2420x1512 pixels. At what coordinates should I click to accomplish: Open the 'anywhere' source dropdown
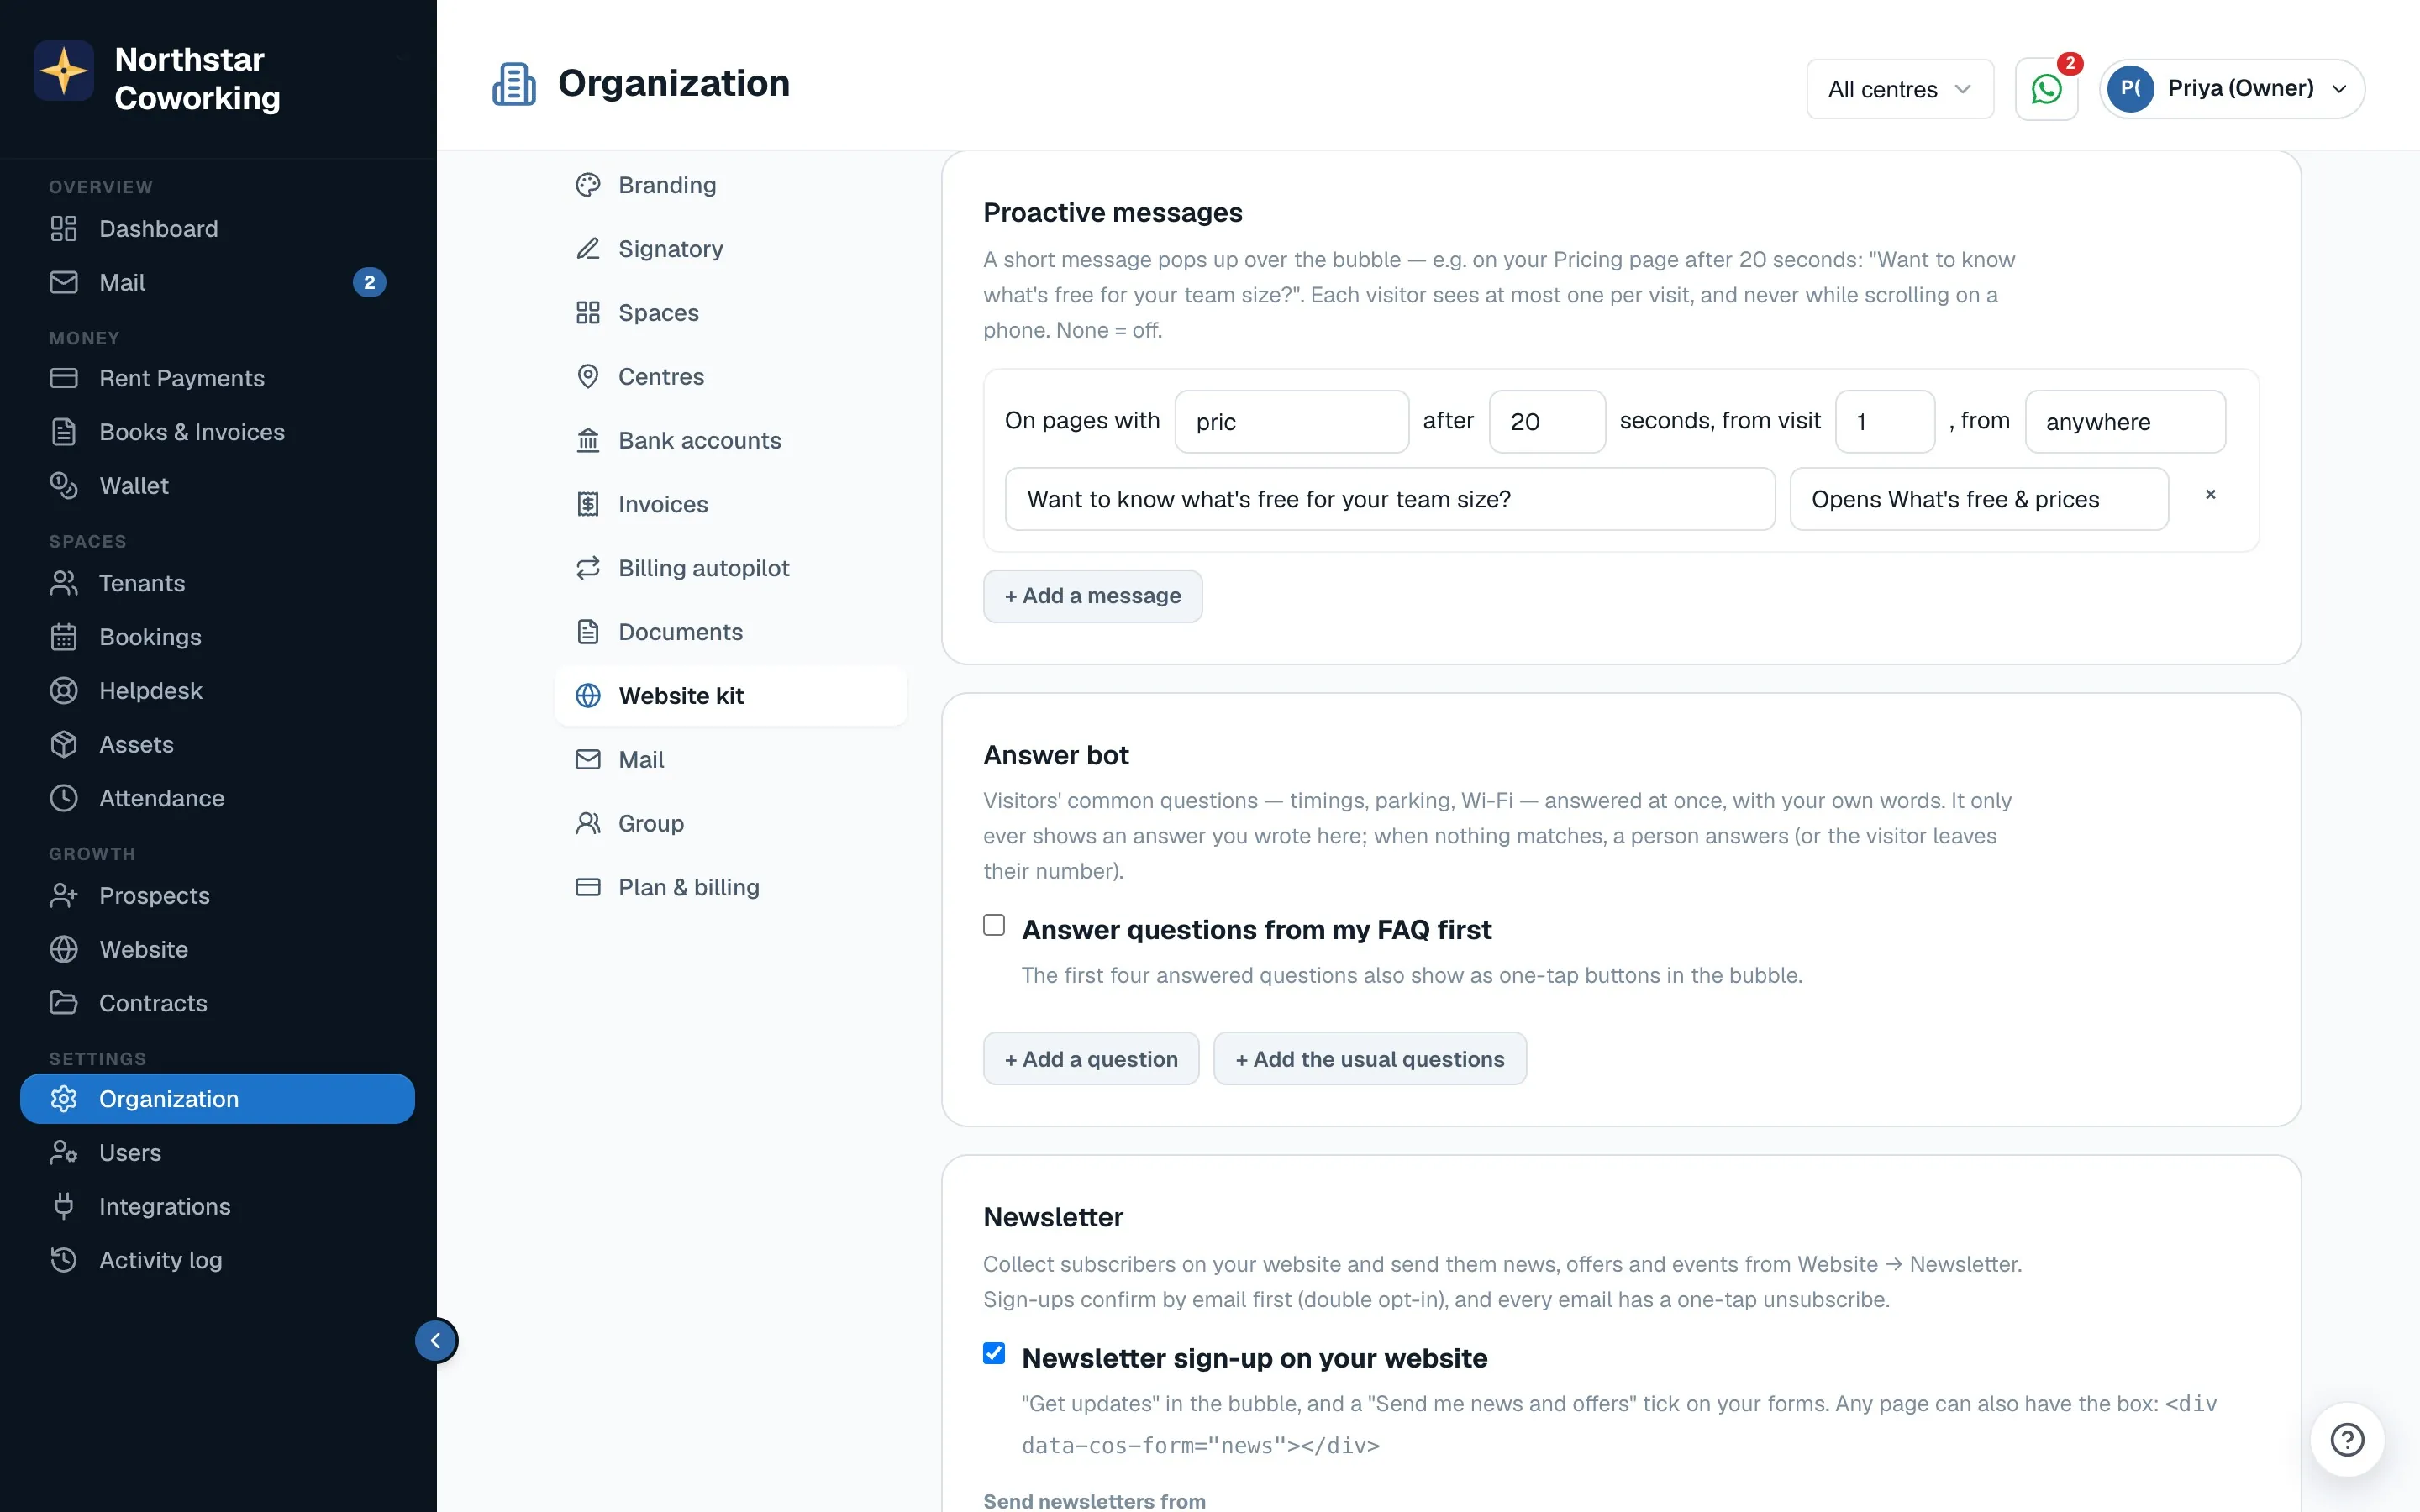click(2125, 422)
